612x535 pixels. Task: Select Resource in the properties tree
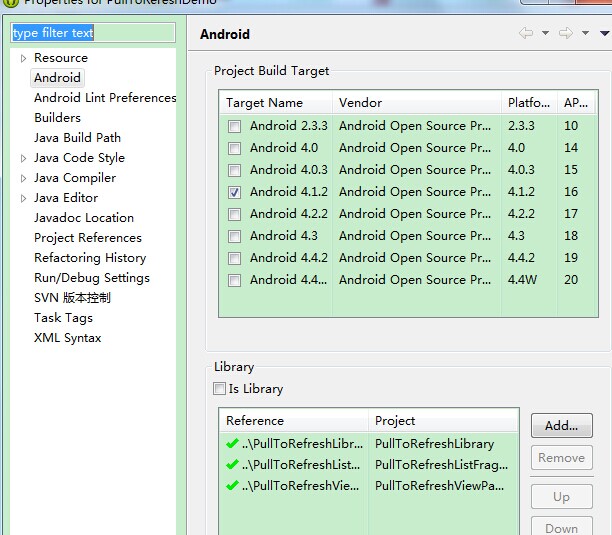(61, 58)
